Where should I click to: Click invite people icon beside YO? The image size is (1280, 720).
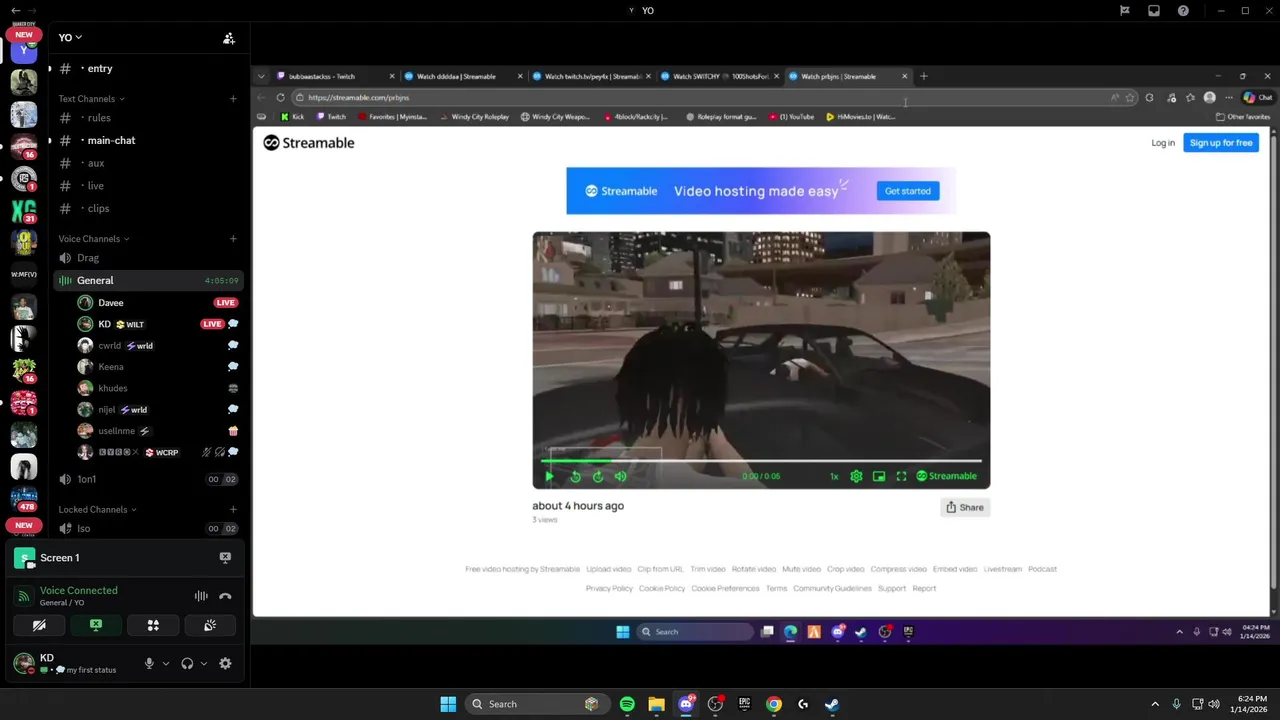(229, 38)
